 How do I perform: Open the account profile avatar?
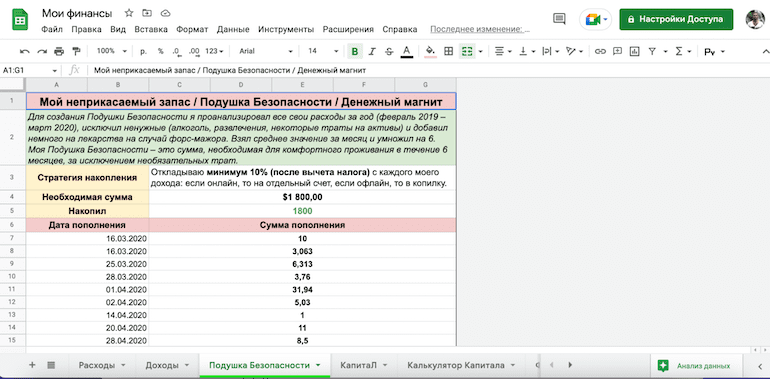click(x=755, y=19)
